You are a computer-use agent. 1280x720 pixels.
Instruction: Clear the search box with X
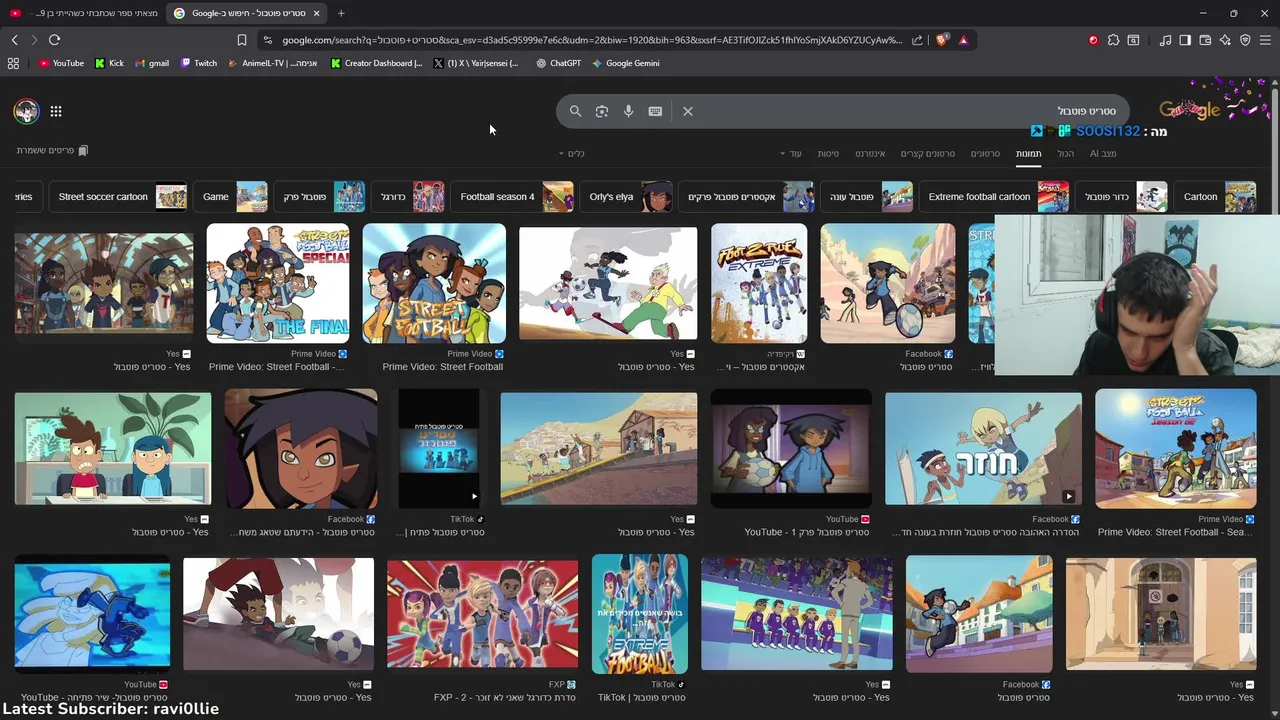click(x=688, y=111)
